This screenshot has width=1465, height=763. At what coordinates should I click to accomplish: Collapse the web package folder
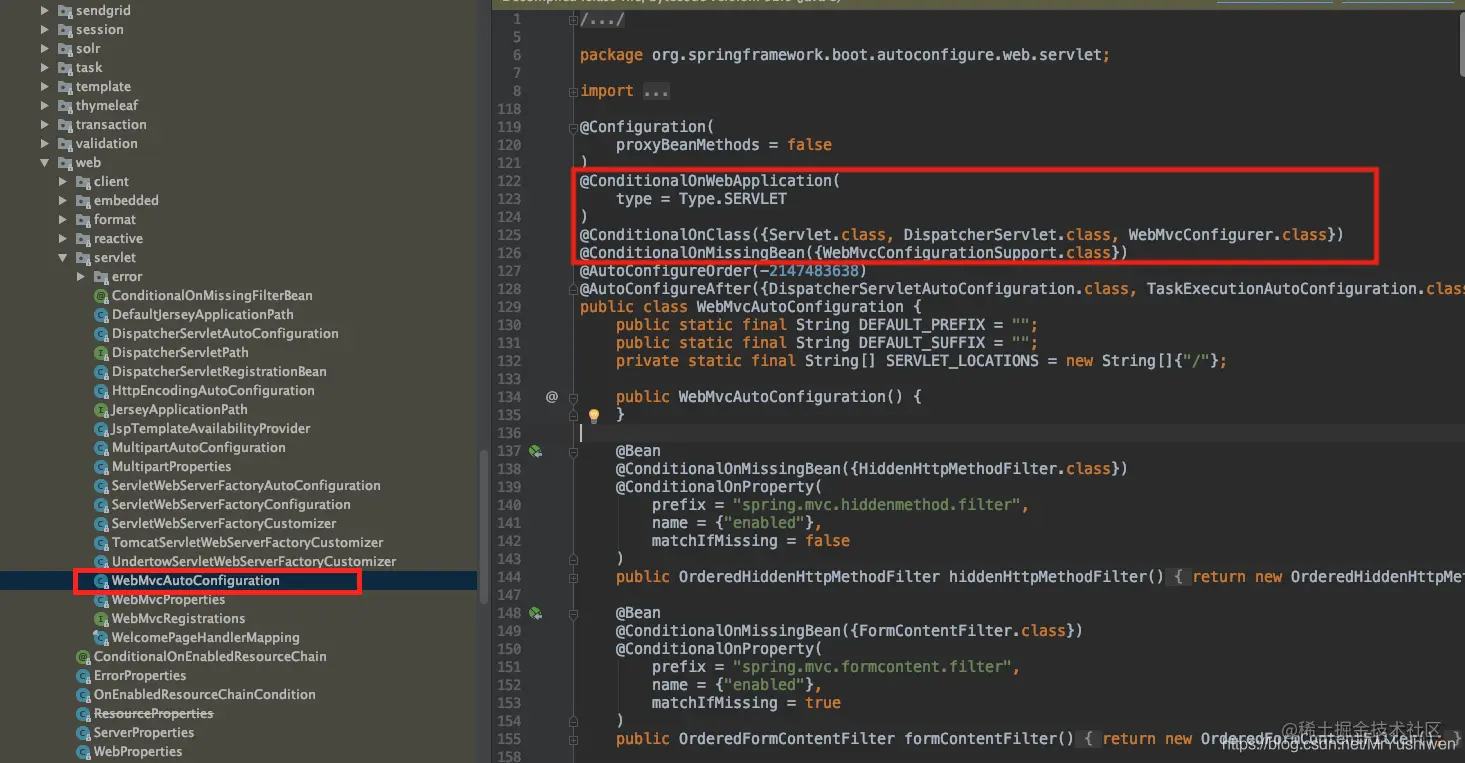pos(45,163)
